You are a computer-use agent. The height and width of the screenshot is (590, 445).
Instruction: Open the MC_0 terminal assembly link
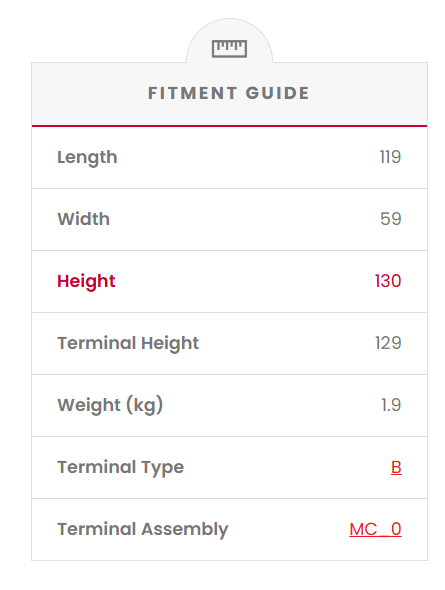pyautogui.click(x=375, y=529)
